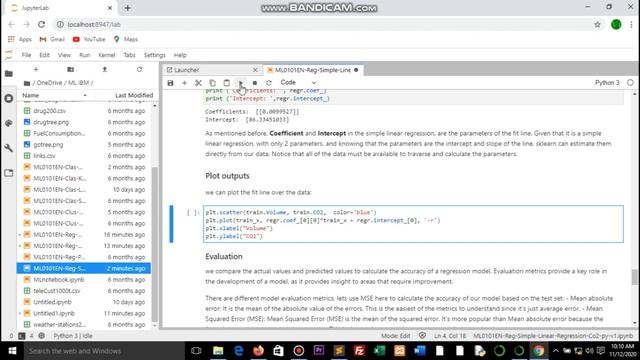Open the cell type Code dropdown

pyautogui.click(x=298, y=82)
